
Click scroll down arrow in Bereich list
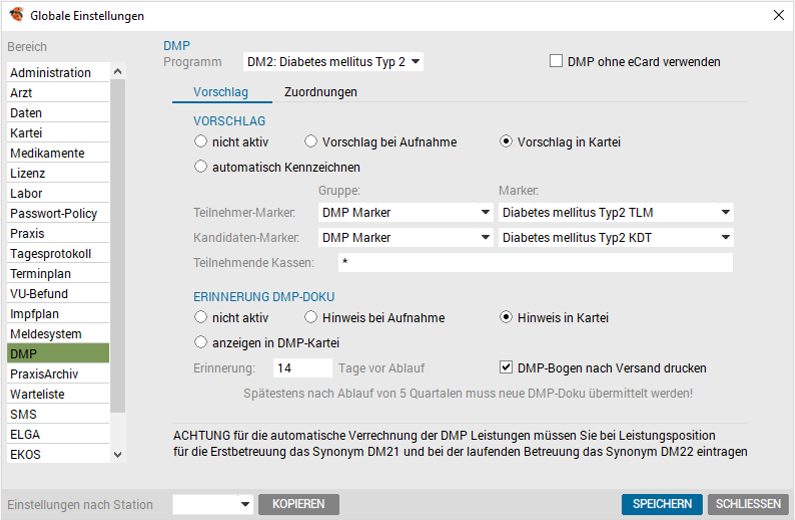[118, 455]
